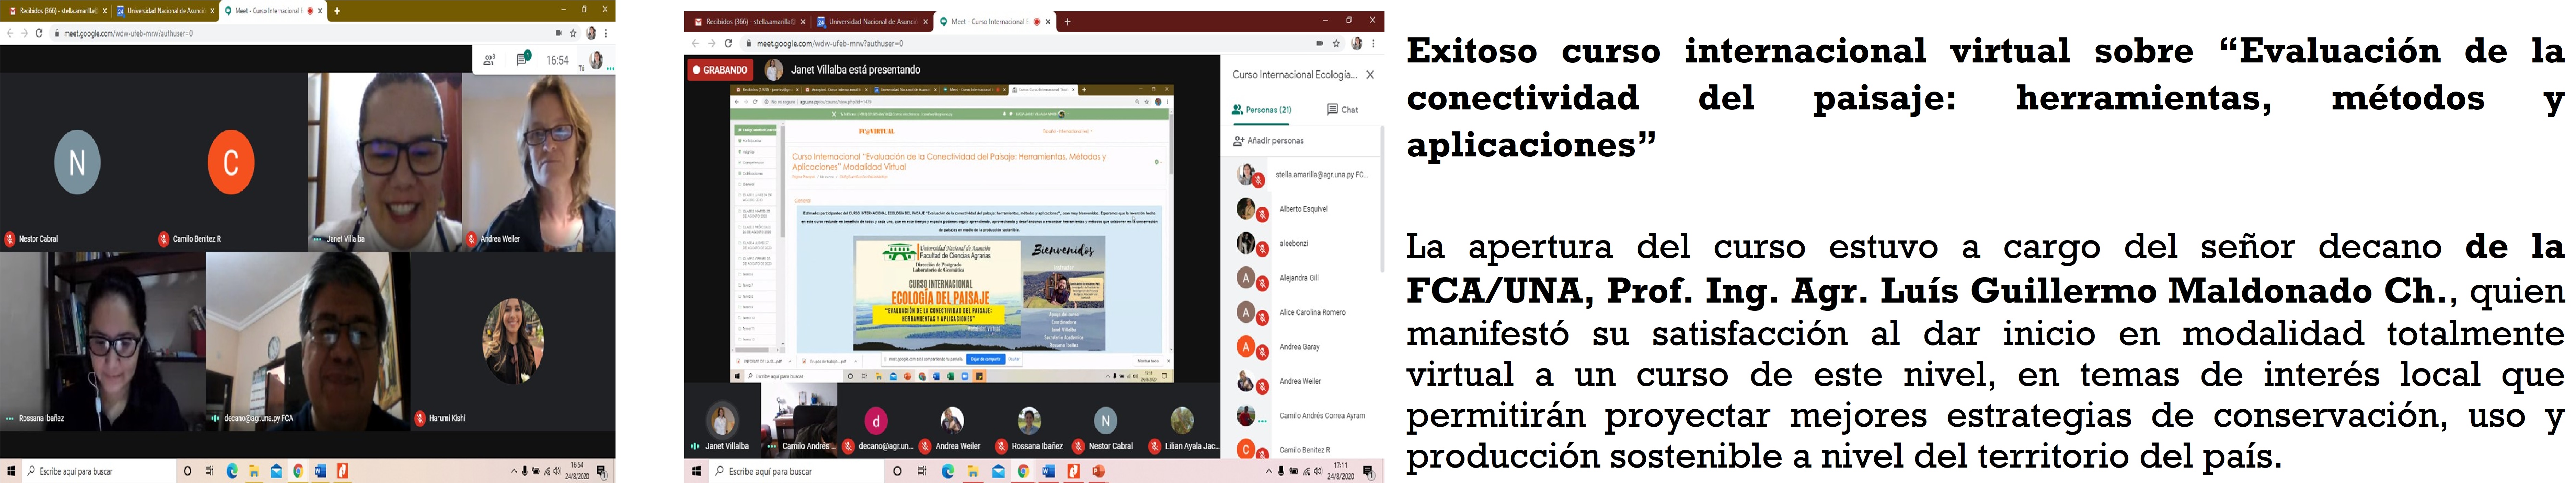Reload page in left browser window

tap(39, 33)
